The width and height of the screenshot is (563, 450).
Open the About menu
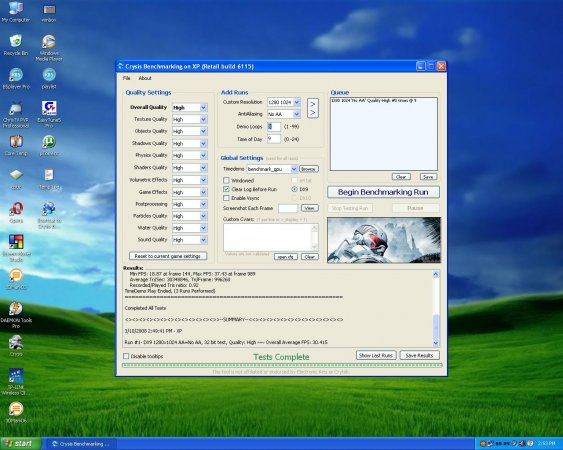pyautogui.click(x=145, y=78)
